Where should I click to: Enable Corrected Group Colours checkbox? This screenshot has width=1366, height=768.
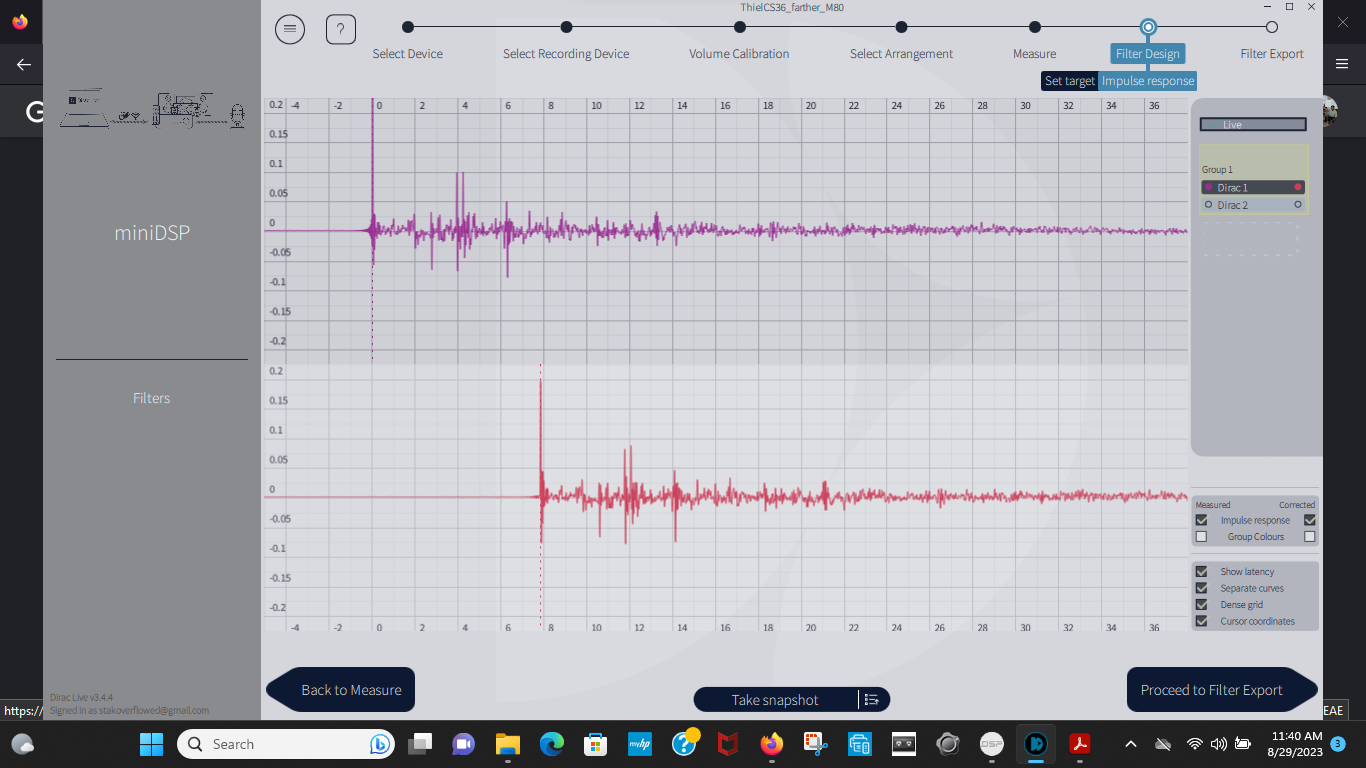point(1310,537)
